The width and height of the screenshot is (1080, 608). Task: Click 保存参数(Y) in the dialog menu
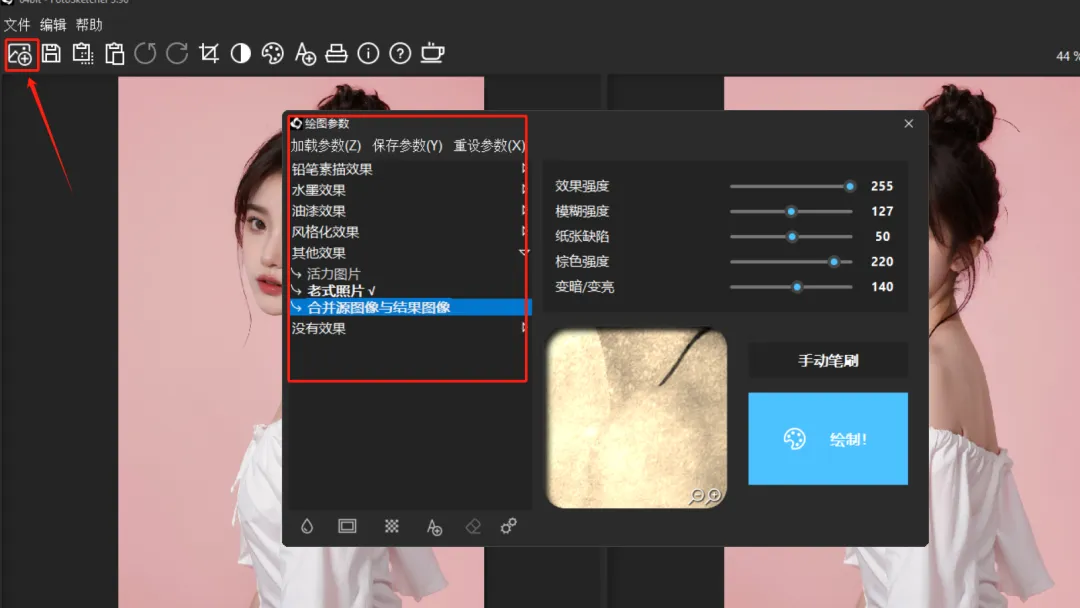pyautogui.click(x=407, y=145)
